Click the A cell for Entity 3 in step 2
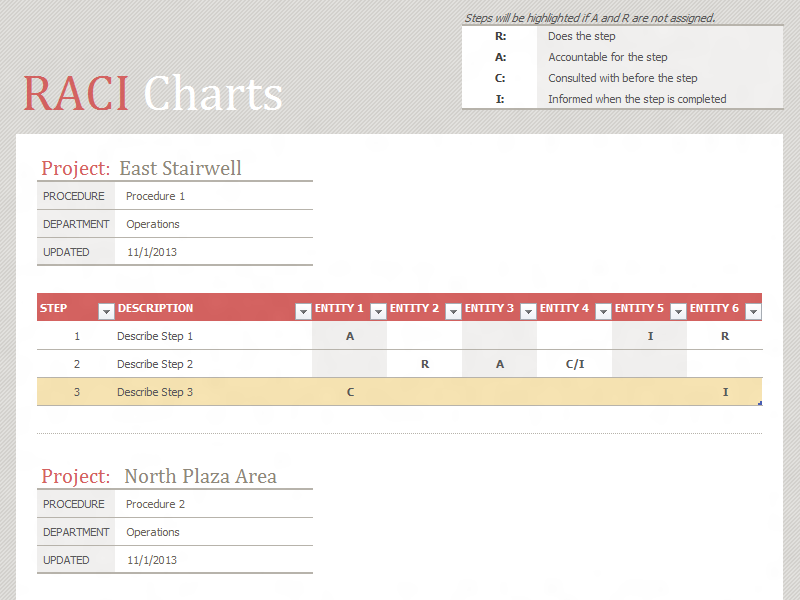The image size is (800, 600). (x=500, y=364)
